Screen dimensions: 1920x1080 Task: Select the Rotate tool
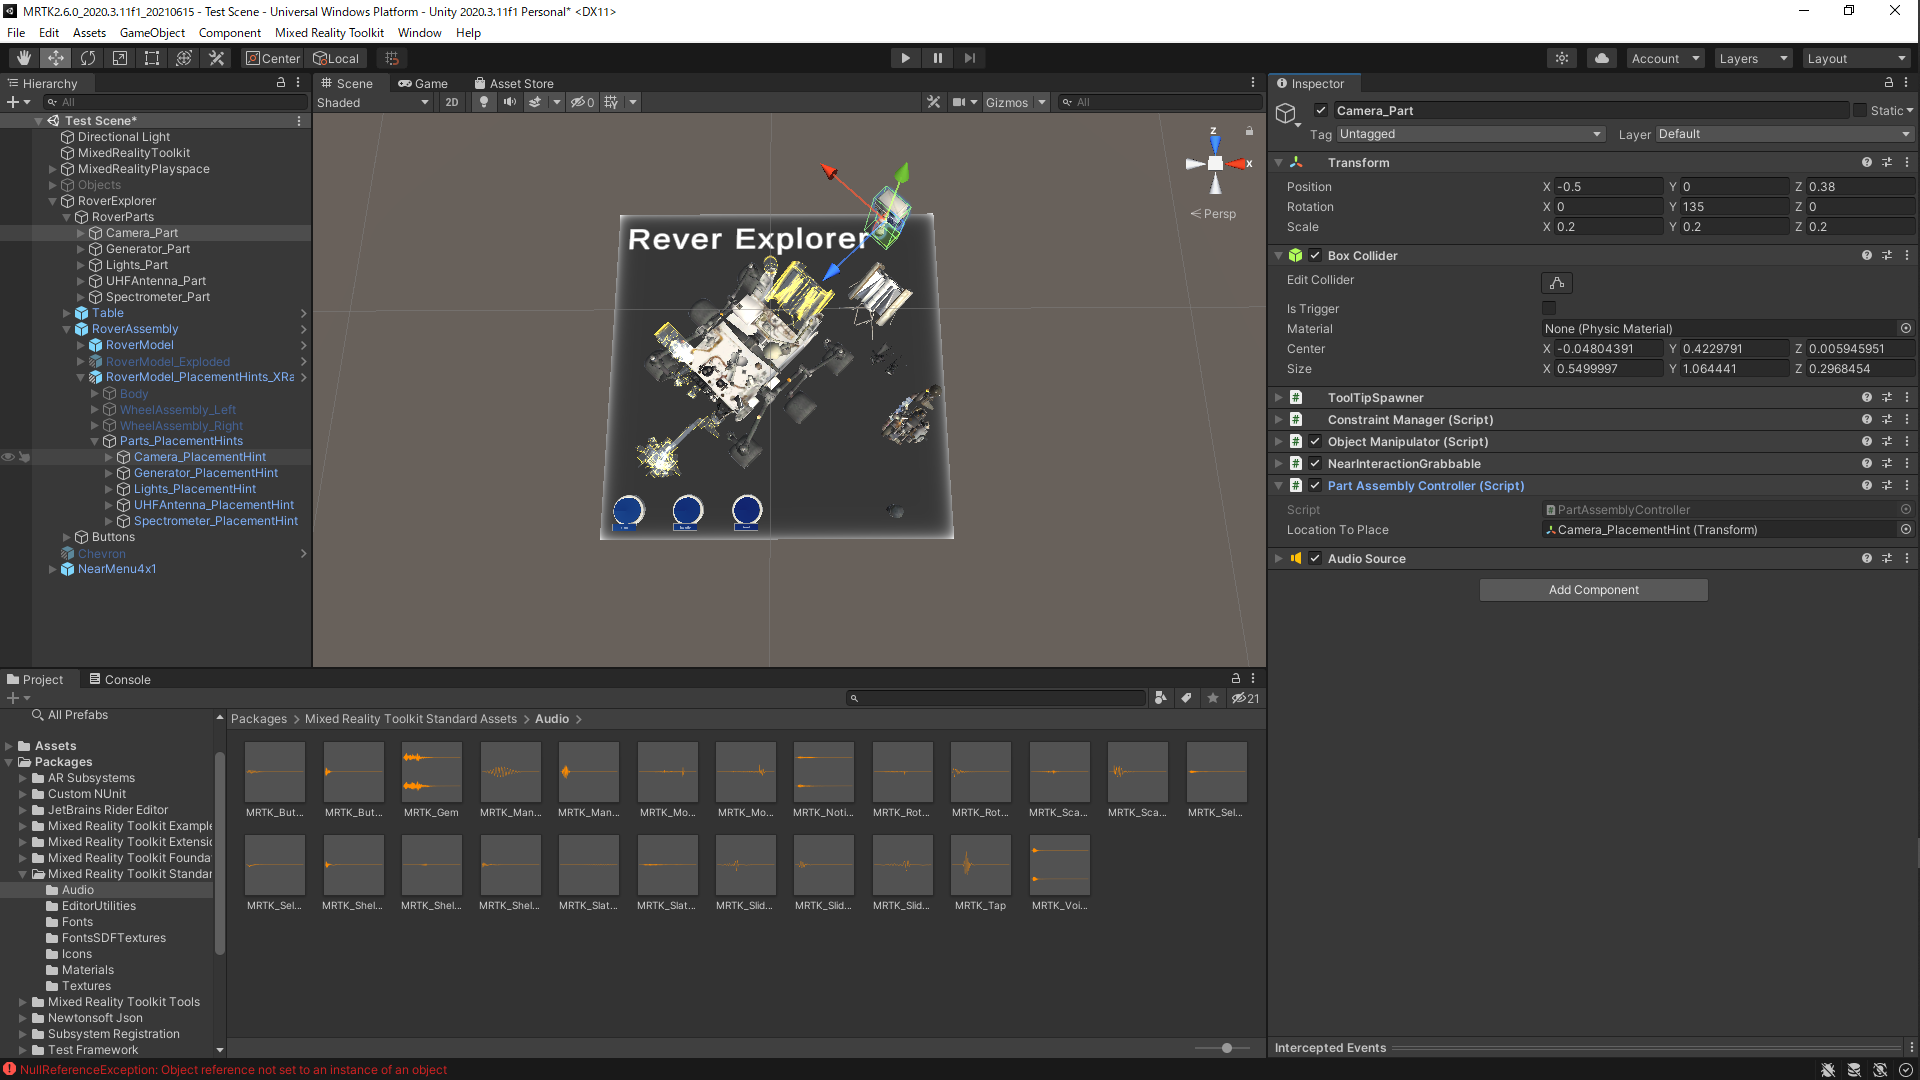click(88, 58)
